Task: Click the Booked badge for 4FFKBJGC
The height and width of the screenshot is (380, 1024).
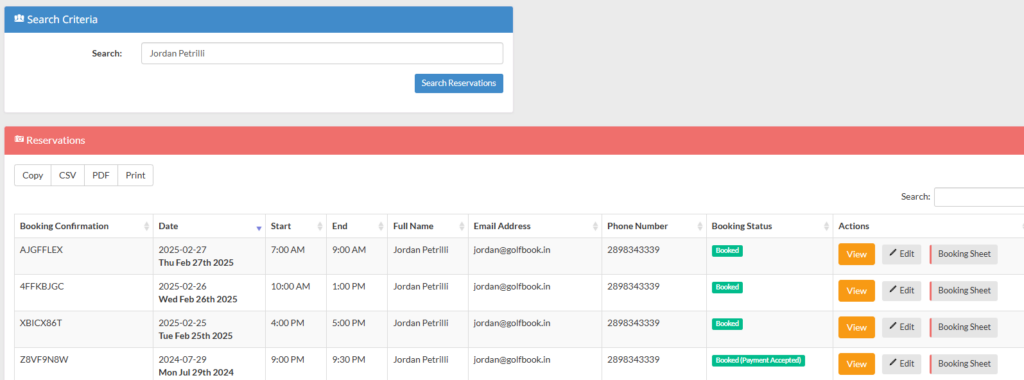Action: pyautogui.click(x=727, y=287)
